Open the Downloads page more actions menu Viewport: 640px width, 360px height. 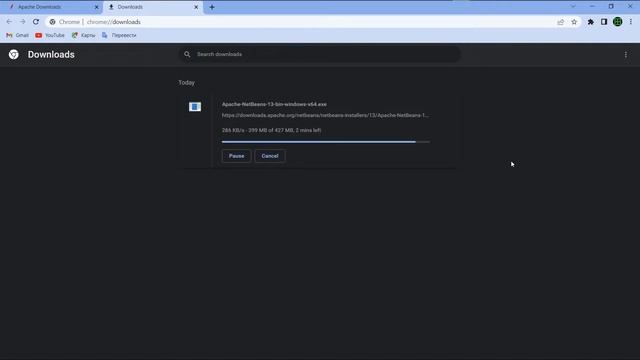[x=625, y=55]
